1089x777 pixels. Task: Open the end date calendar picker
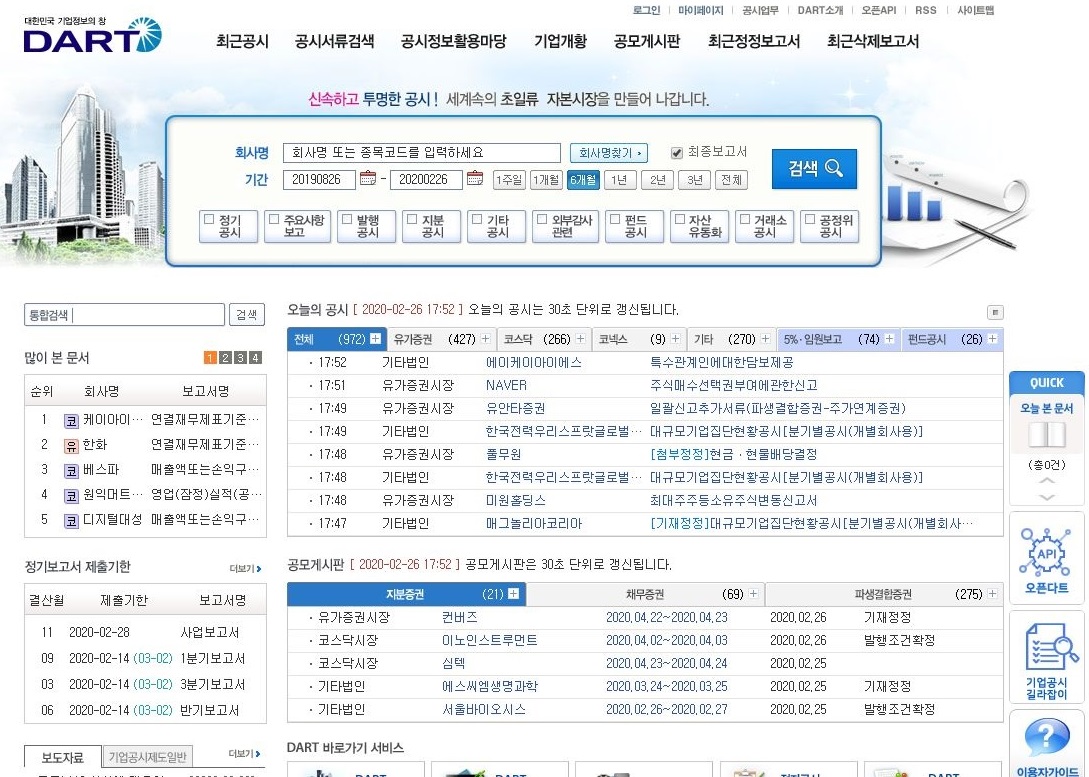click(475, 178)
